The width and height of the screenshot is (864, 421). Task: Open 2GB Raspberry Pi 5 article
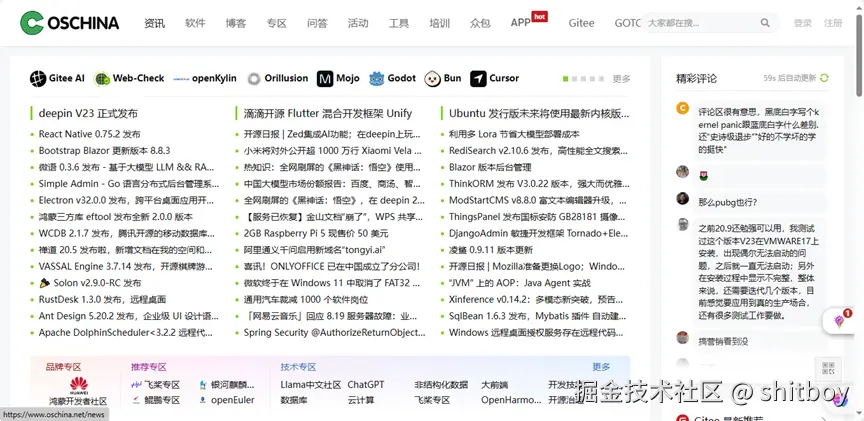[316, 233]
